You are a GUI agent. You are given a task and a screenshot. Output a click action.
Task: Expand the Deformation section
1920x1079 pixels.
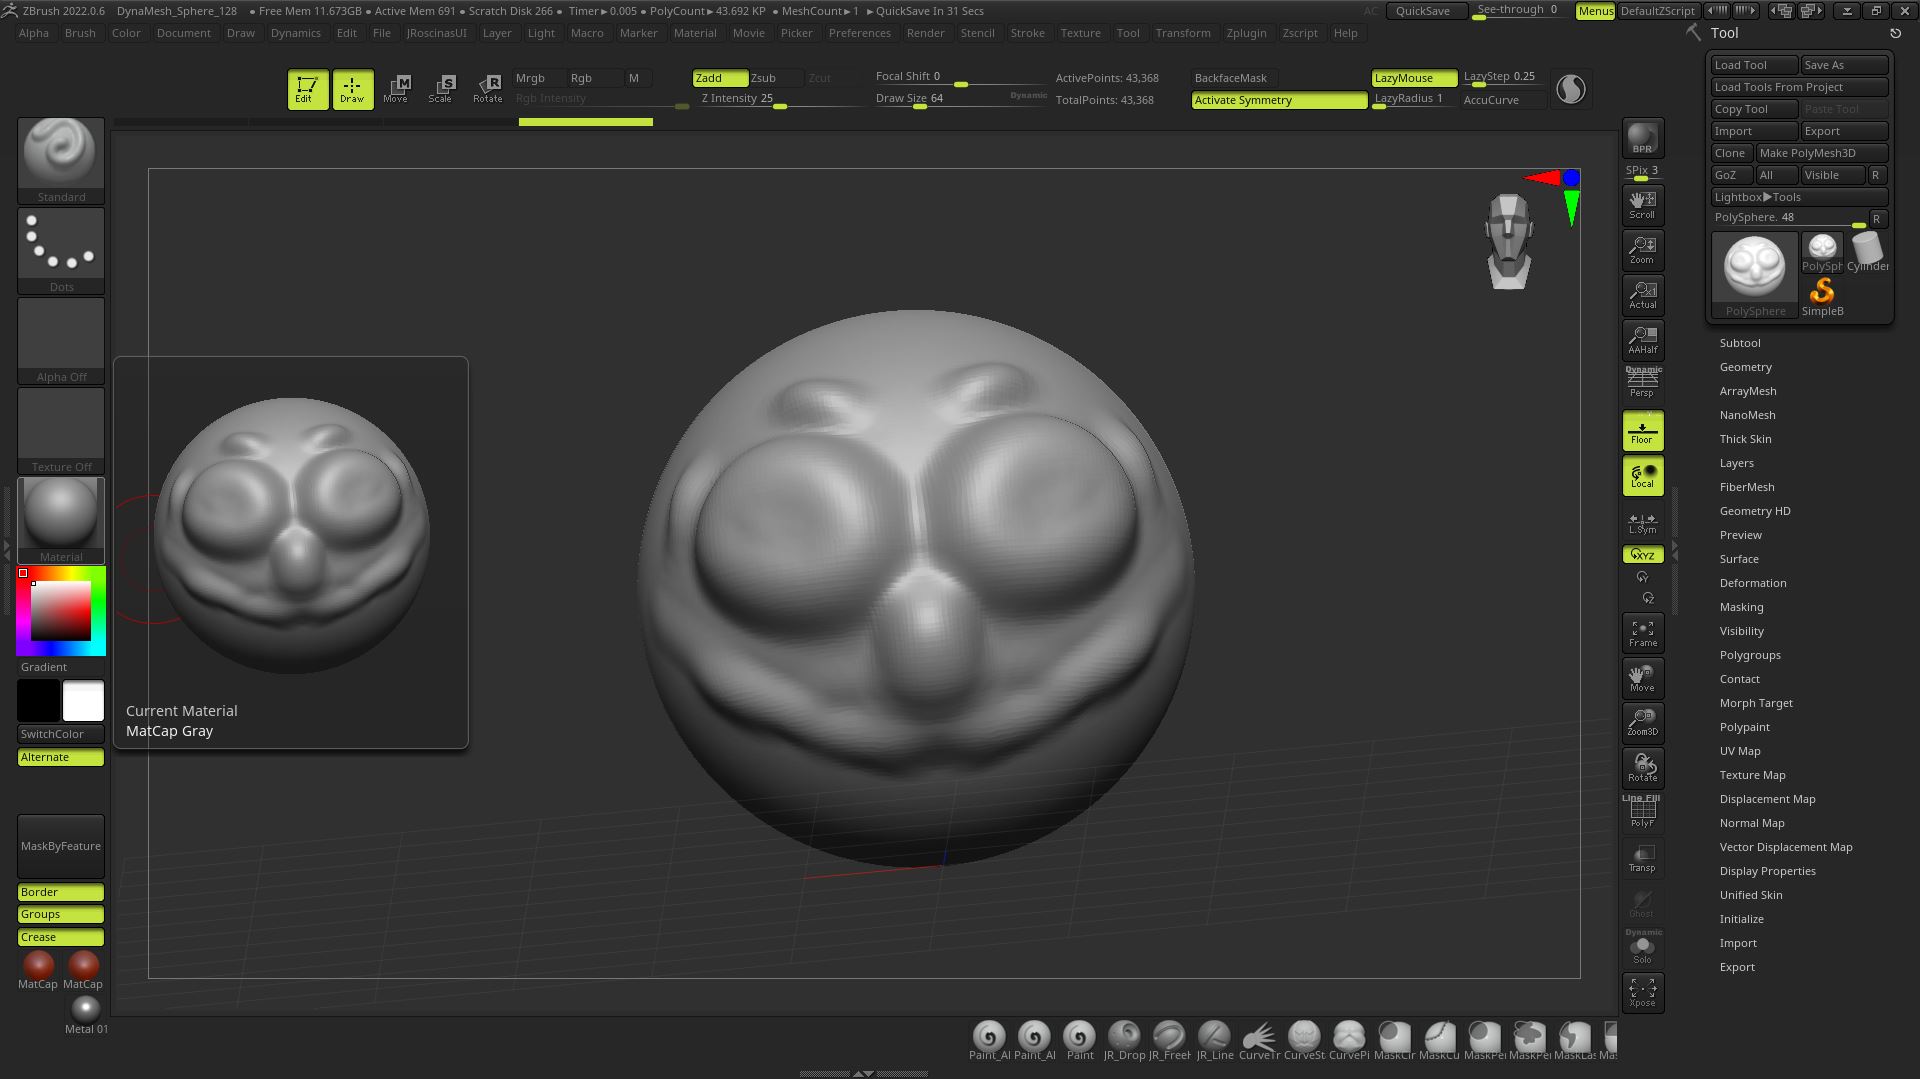(1752, 583)
